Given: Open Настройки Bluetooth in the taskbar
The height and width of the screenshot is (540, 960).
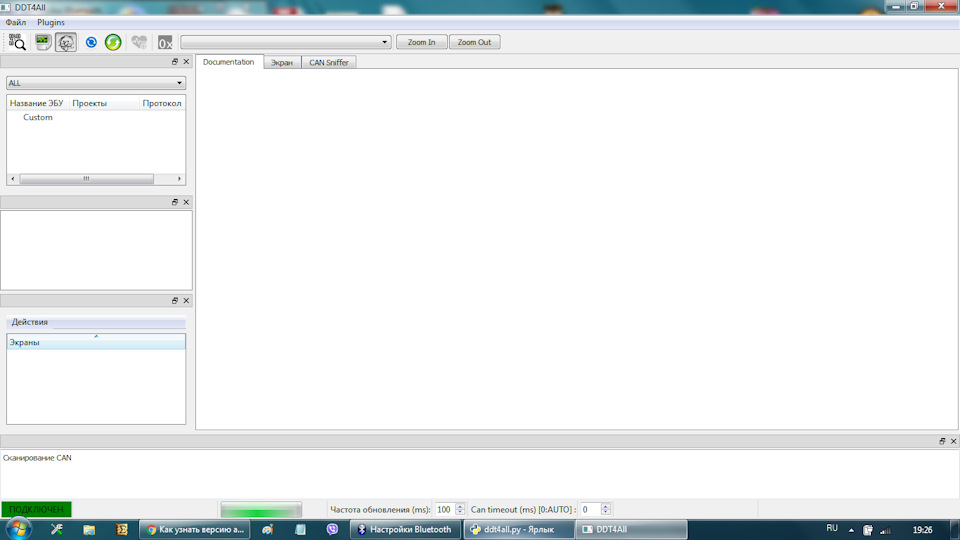Looking at the screenshot, I should point(404,529).
